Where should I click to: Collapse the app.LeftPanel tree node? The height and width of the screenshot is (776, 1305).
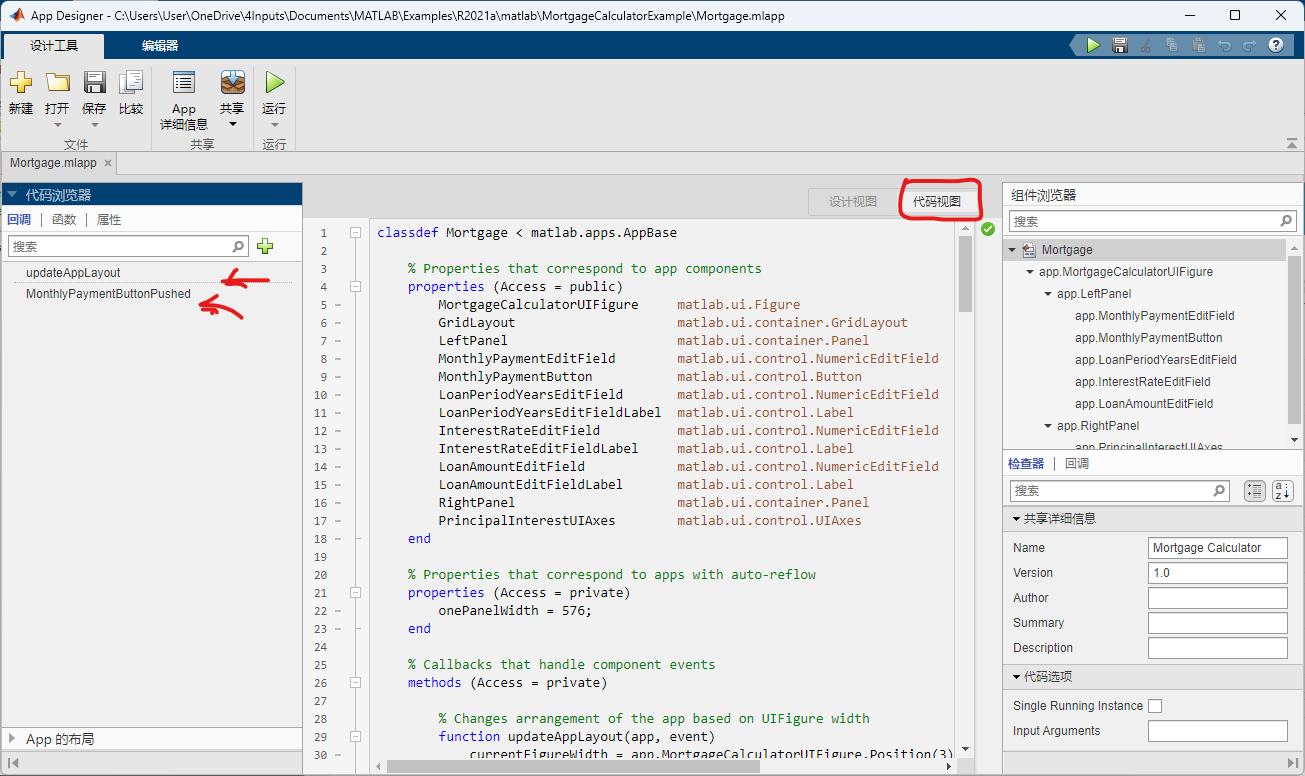1048,294
